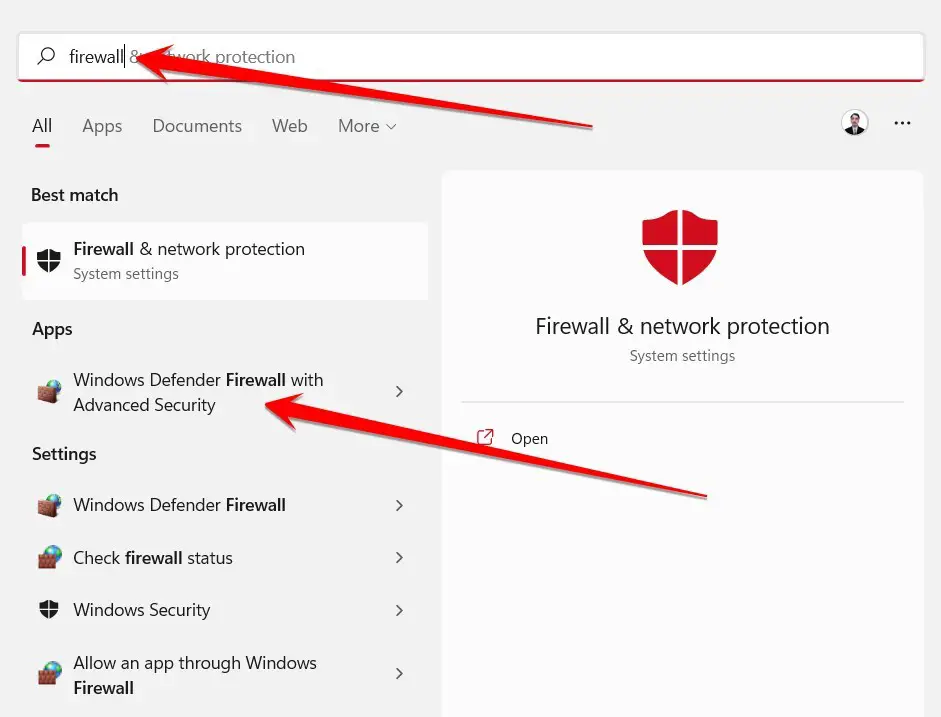Click the Allow an app through Windows Firewall icon
941x717 pixels.
49,673
